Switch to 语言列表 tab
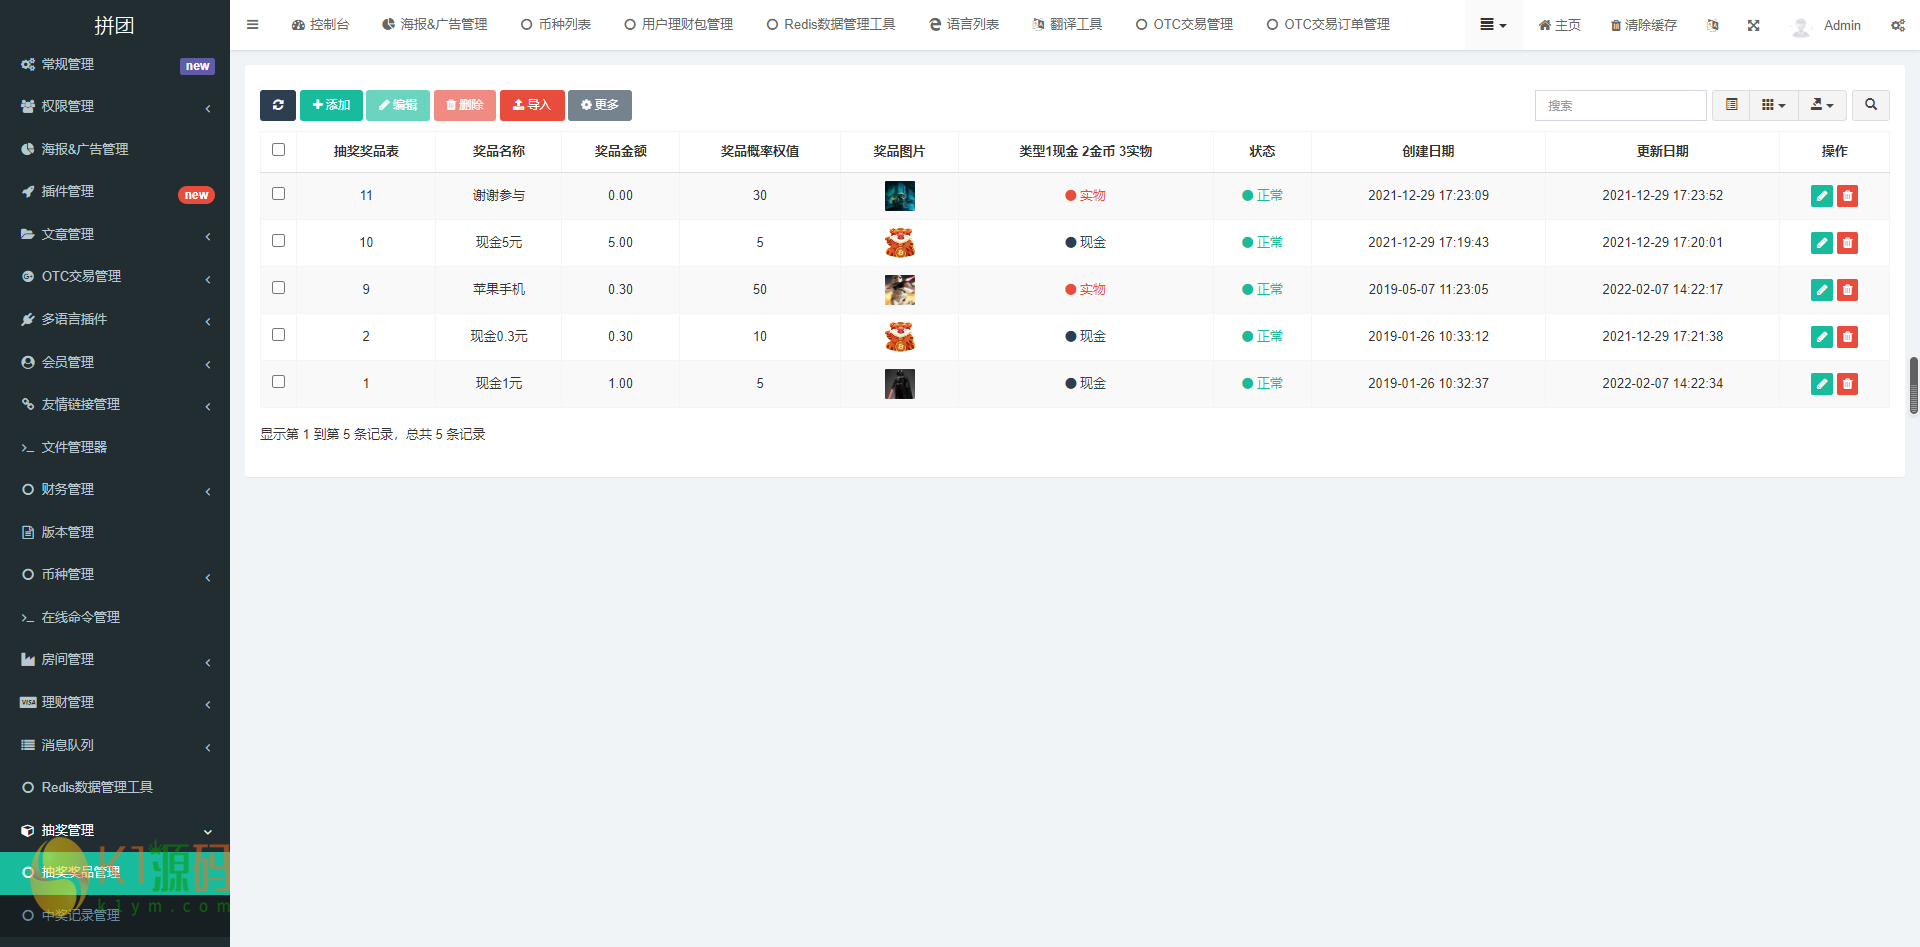Image resolution: width=1920 pixels, height=947 pixels. 964,25
